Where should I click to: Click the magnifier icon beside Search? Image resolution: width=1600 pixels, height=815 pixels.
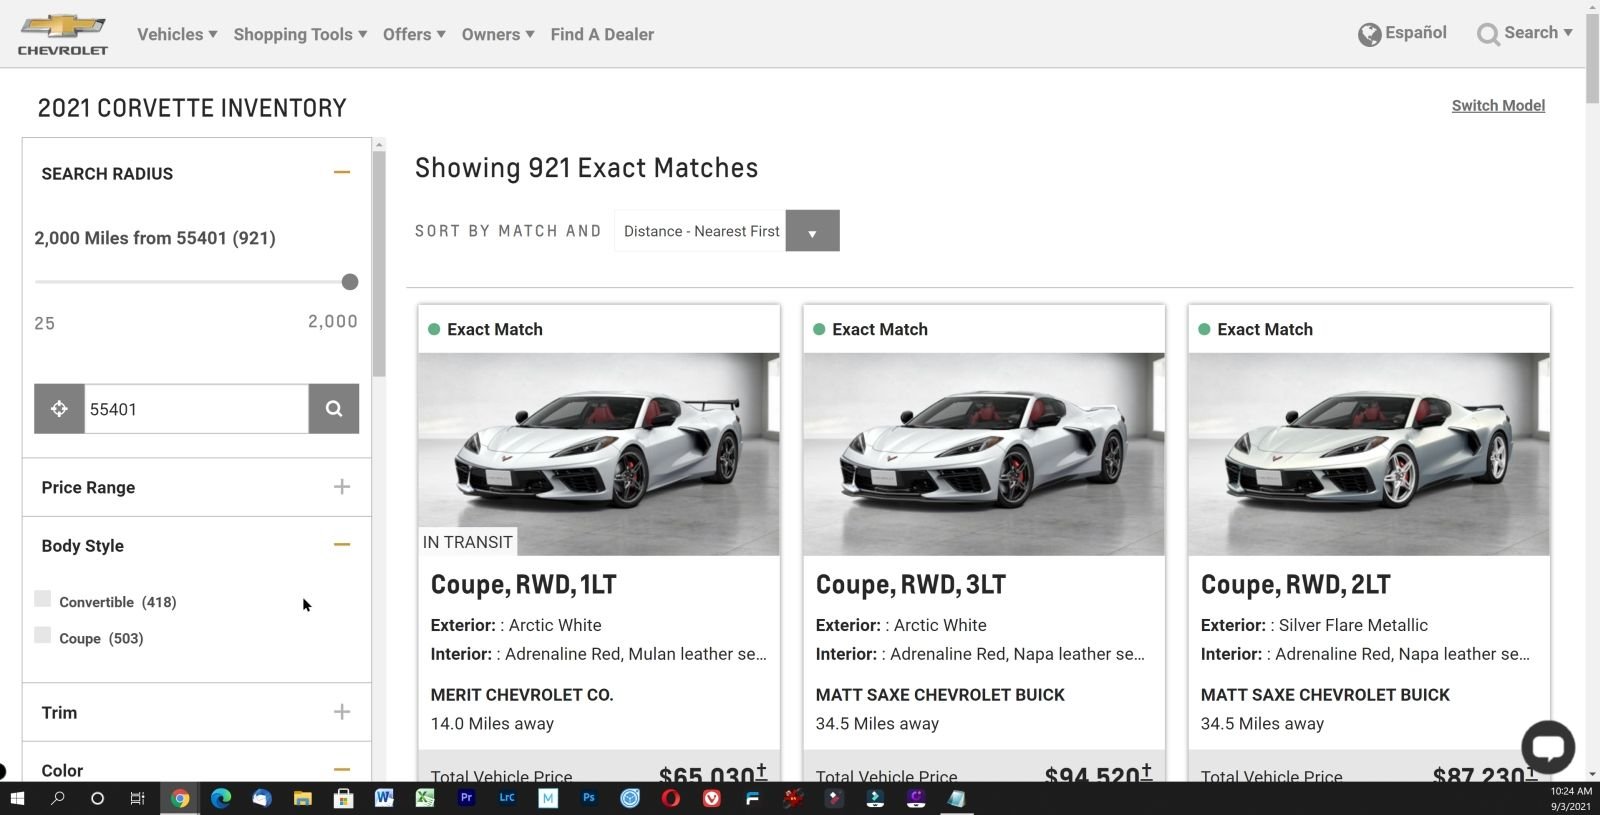[1488, 35]
